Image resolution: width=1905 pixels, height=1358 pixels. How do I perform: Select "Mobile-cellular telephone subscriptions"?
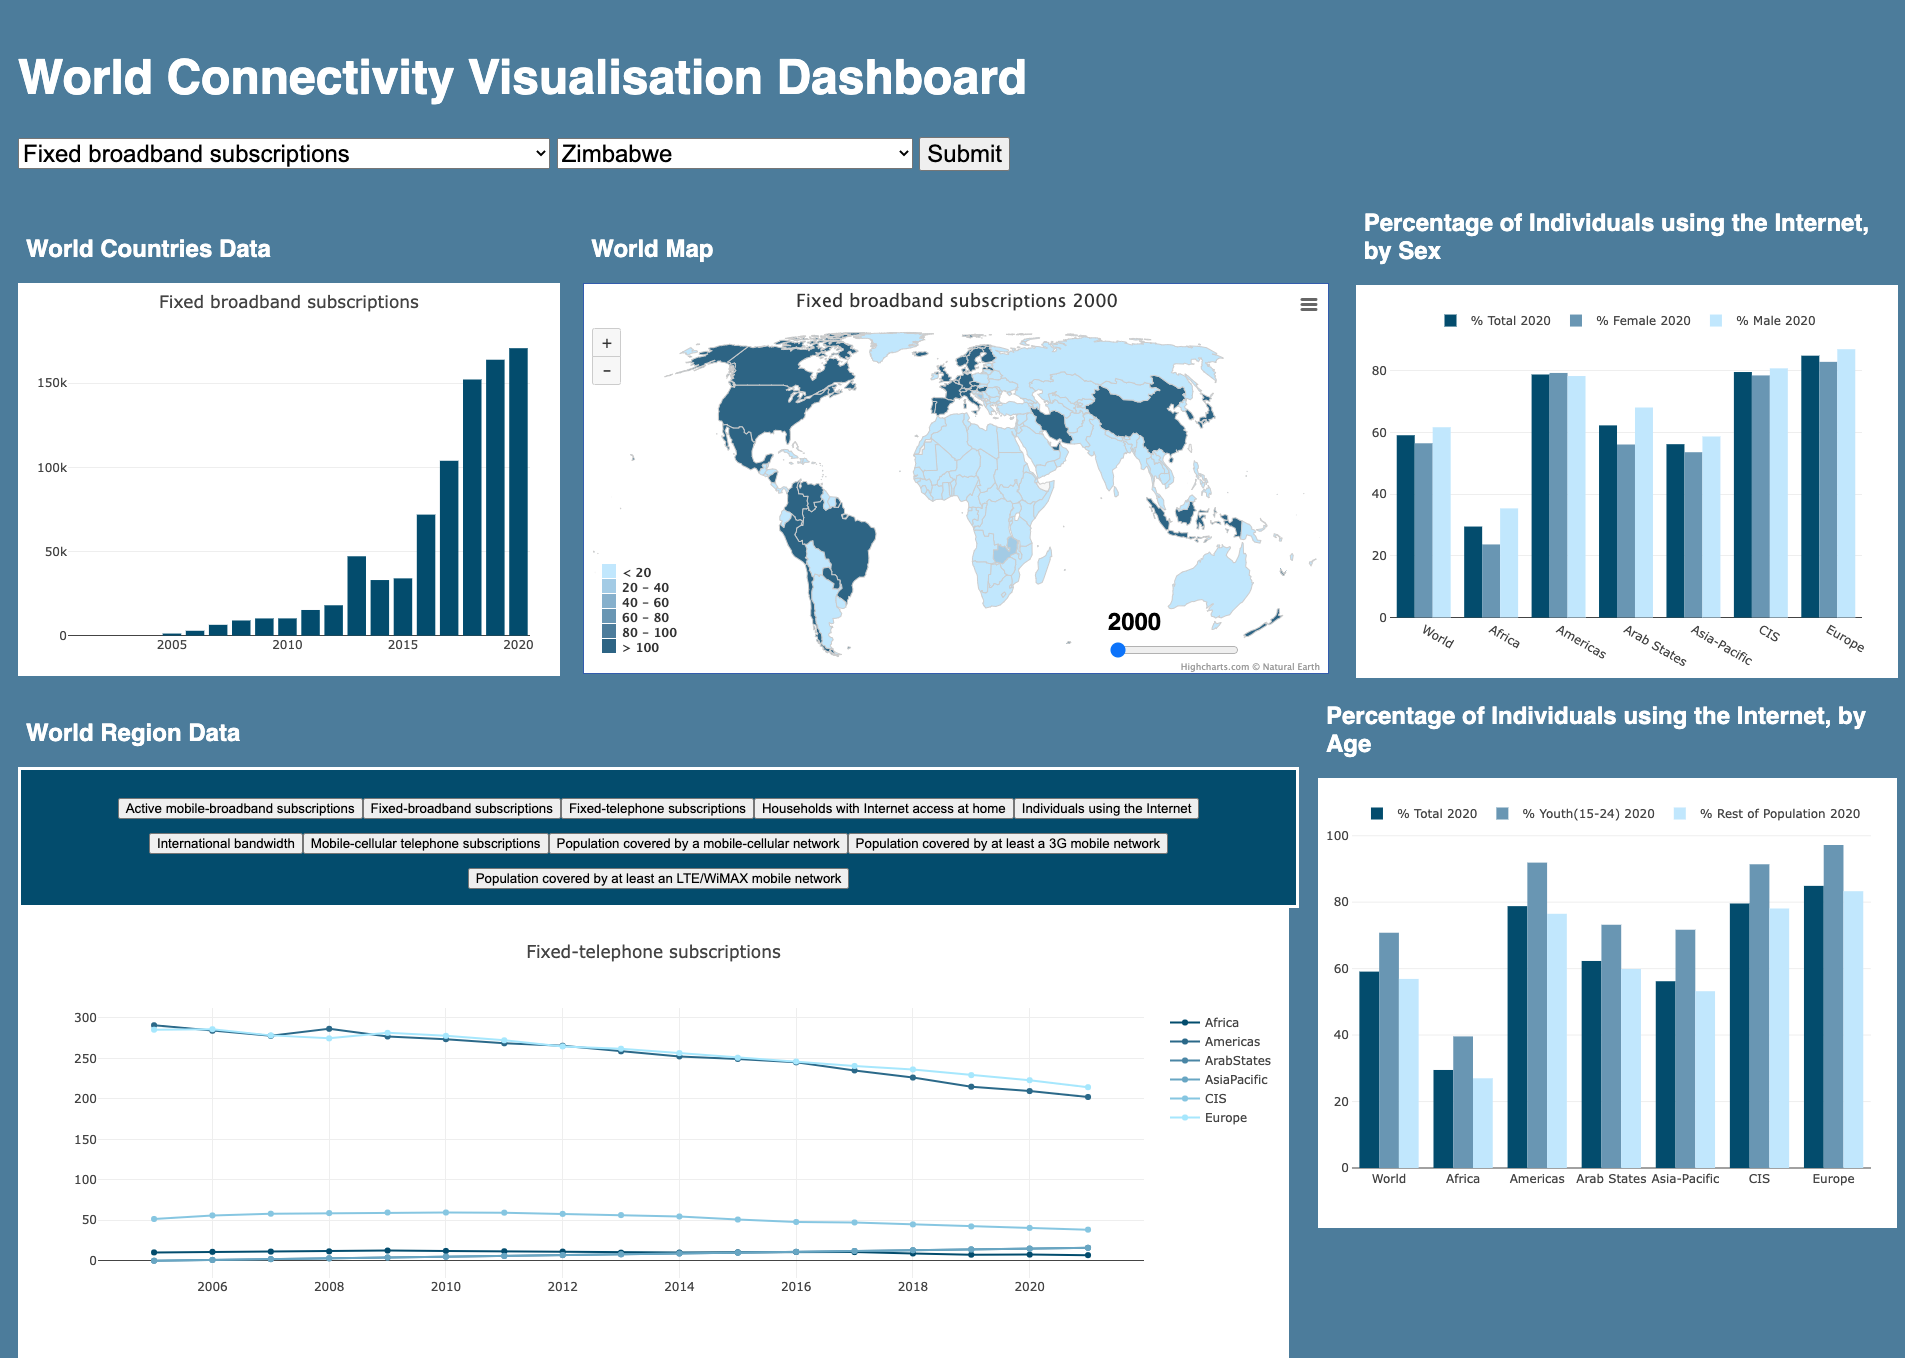(x=425, y=843)
